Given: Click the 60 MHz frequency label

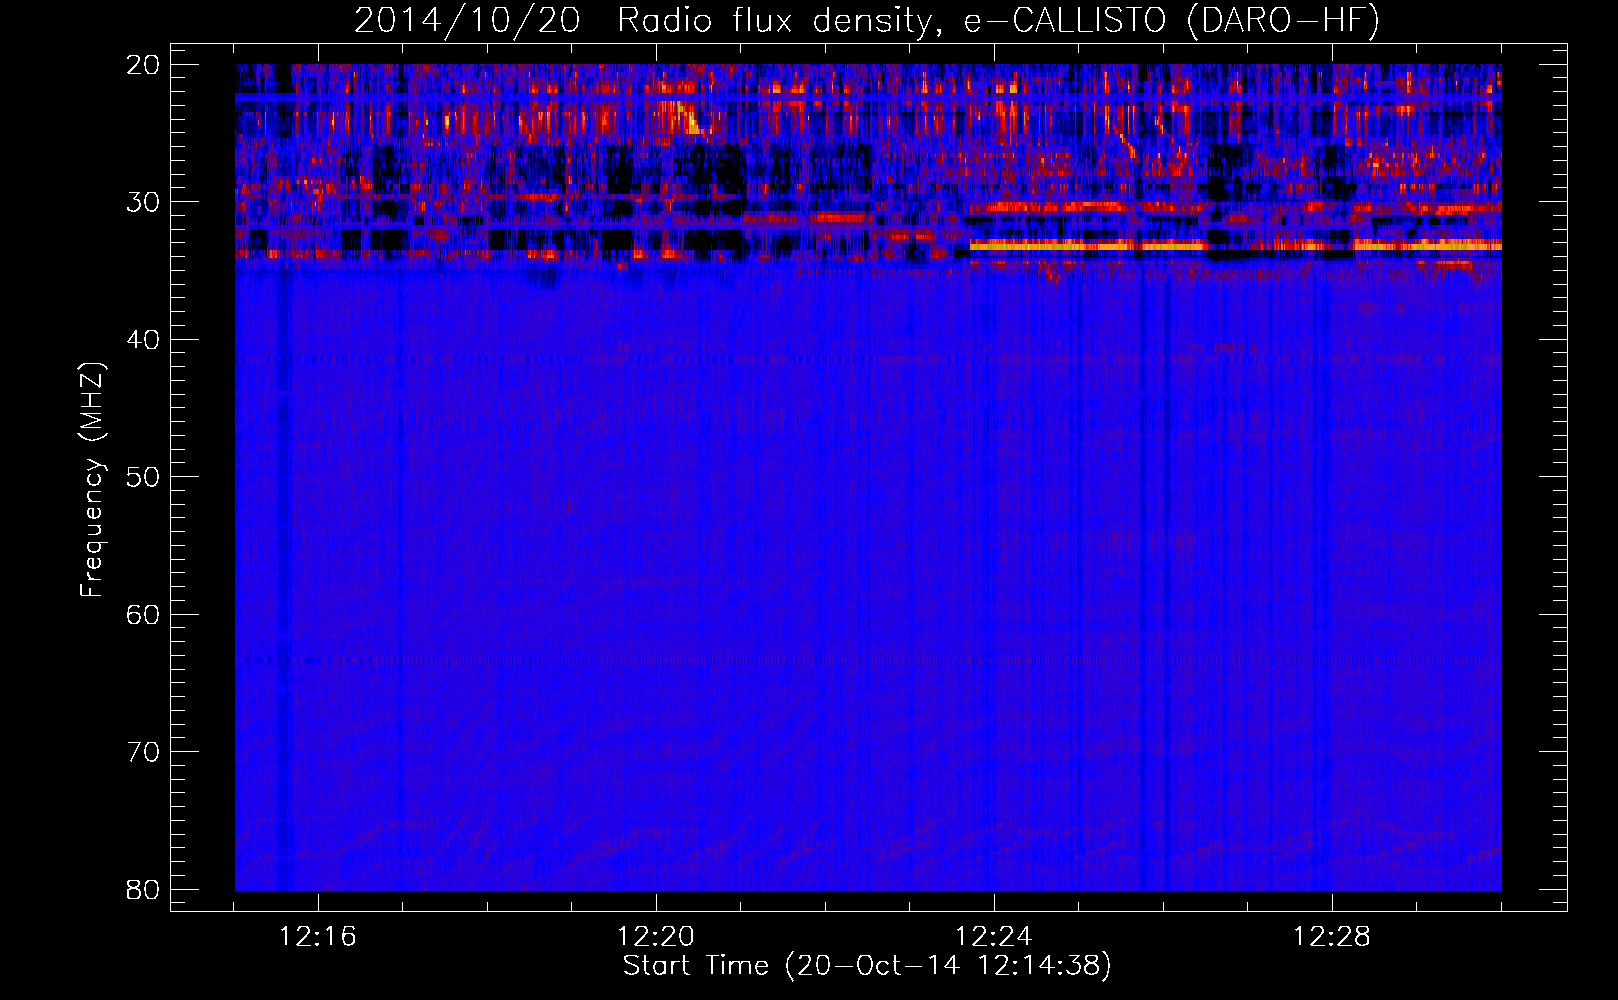Looking at the screenshot, I should (143, 614).
